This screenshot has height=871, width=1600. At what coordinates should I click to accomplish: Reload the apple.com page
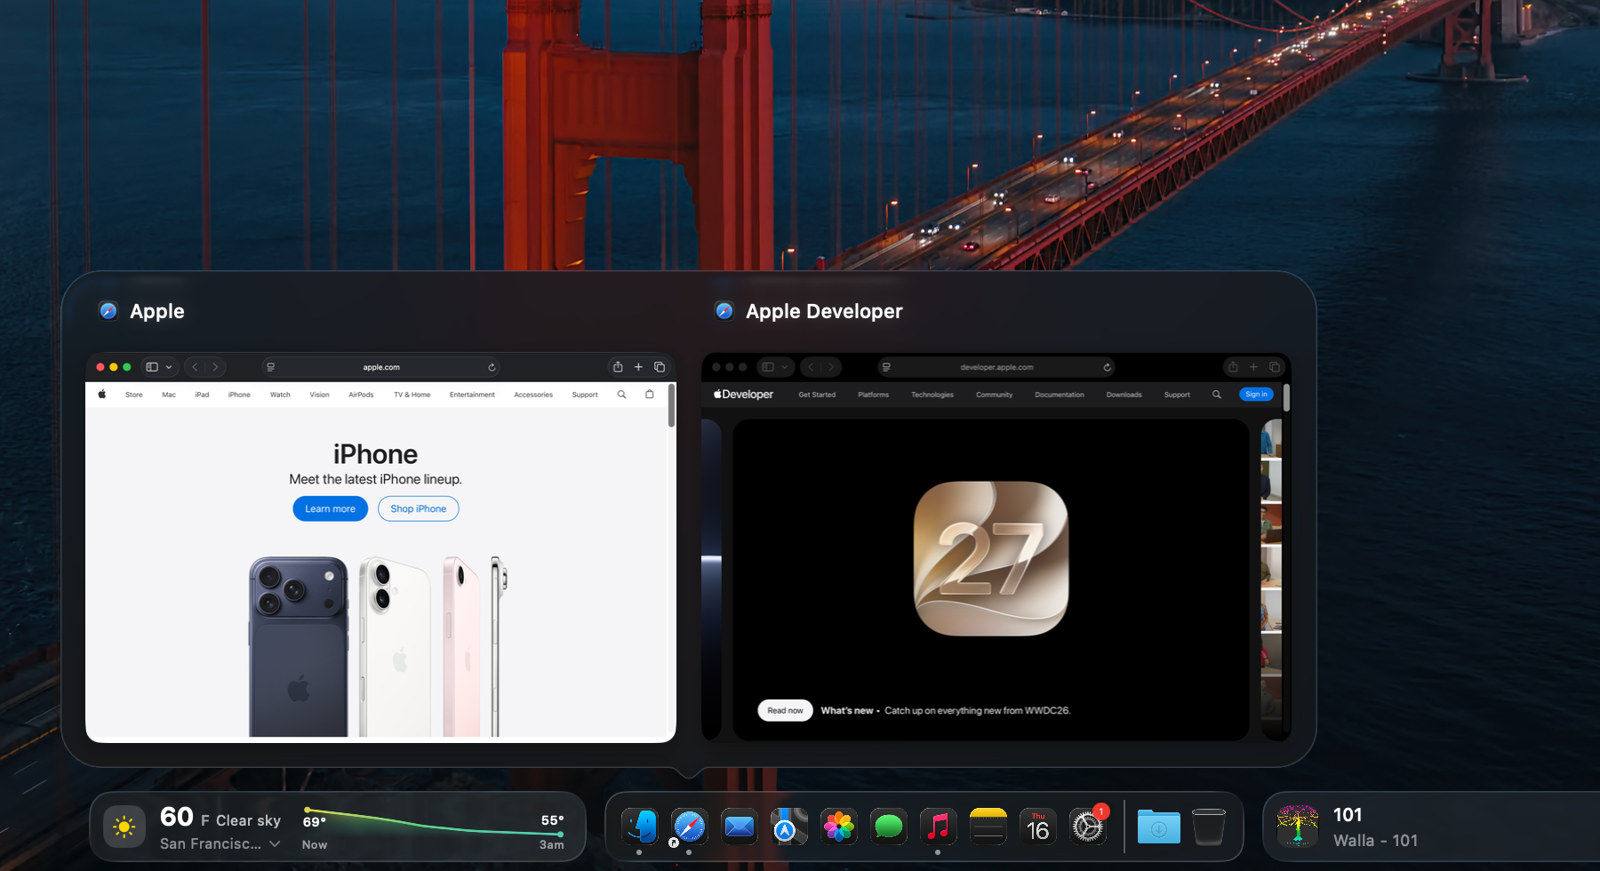(492, 367)
